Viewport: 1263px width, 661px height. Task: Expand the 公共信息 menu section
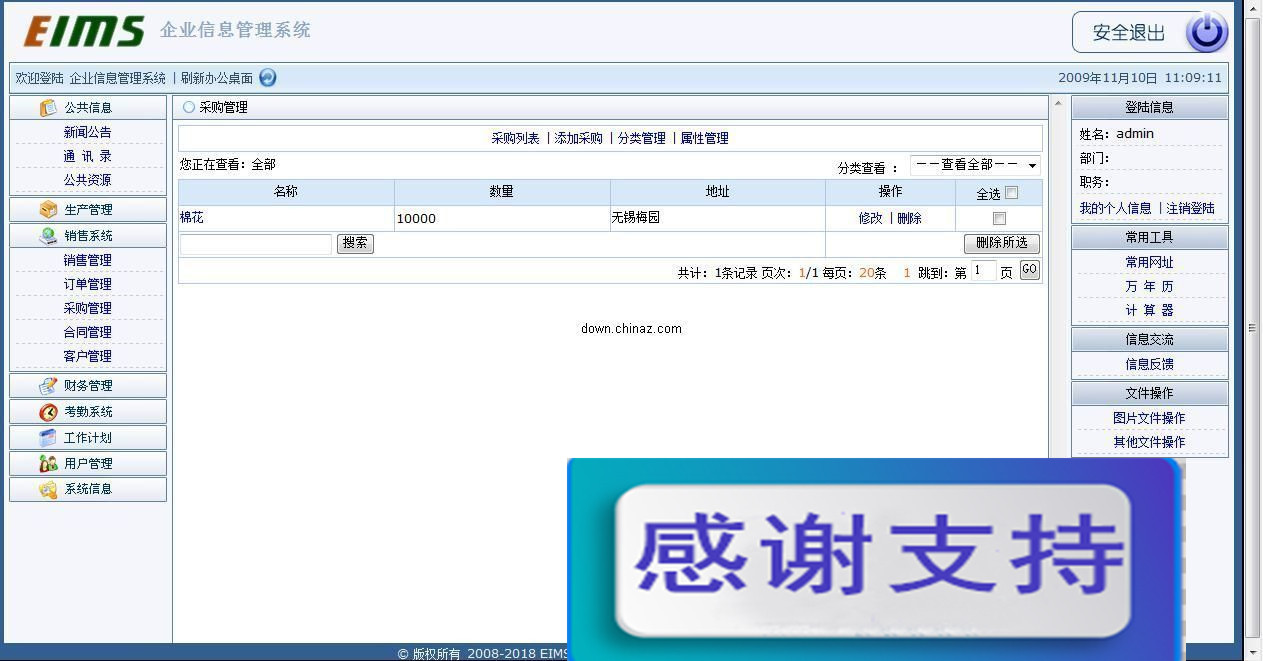88,107
